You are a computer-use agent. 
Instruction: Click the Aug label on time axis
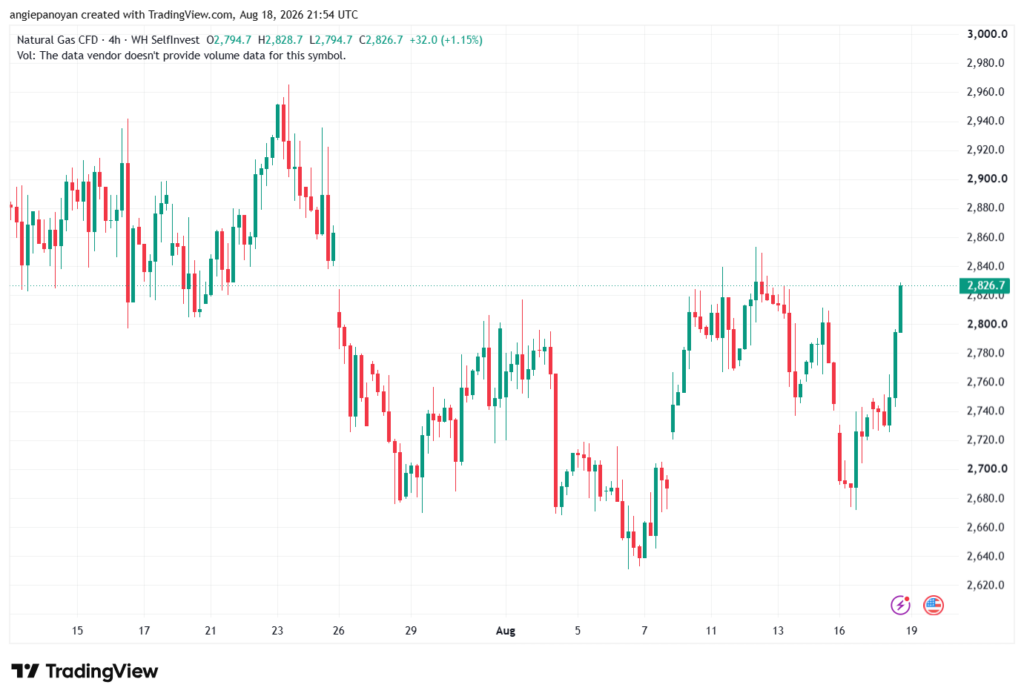[x=505, y=630]
